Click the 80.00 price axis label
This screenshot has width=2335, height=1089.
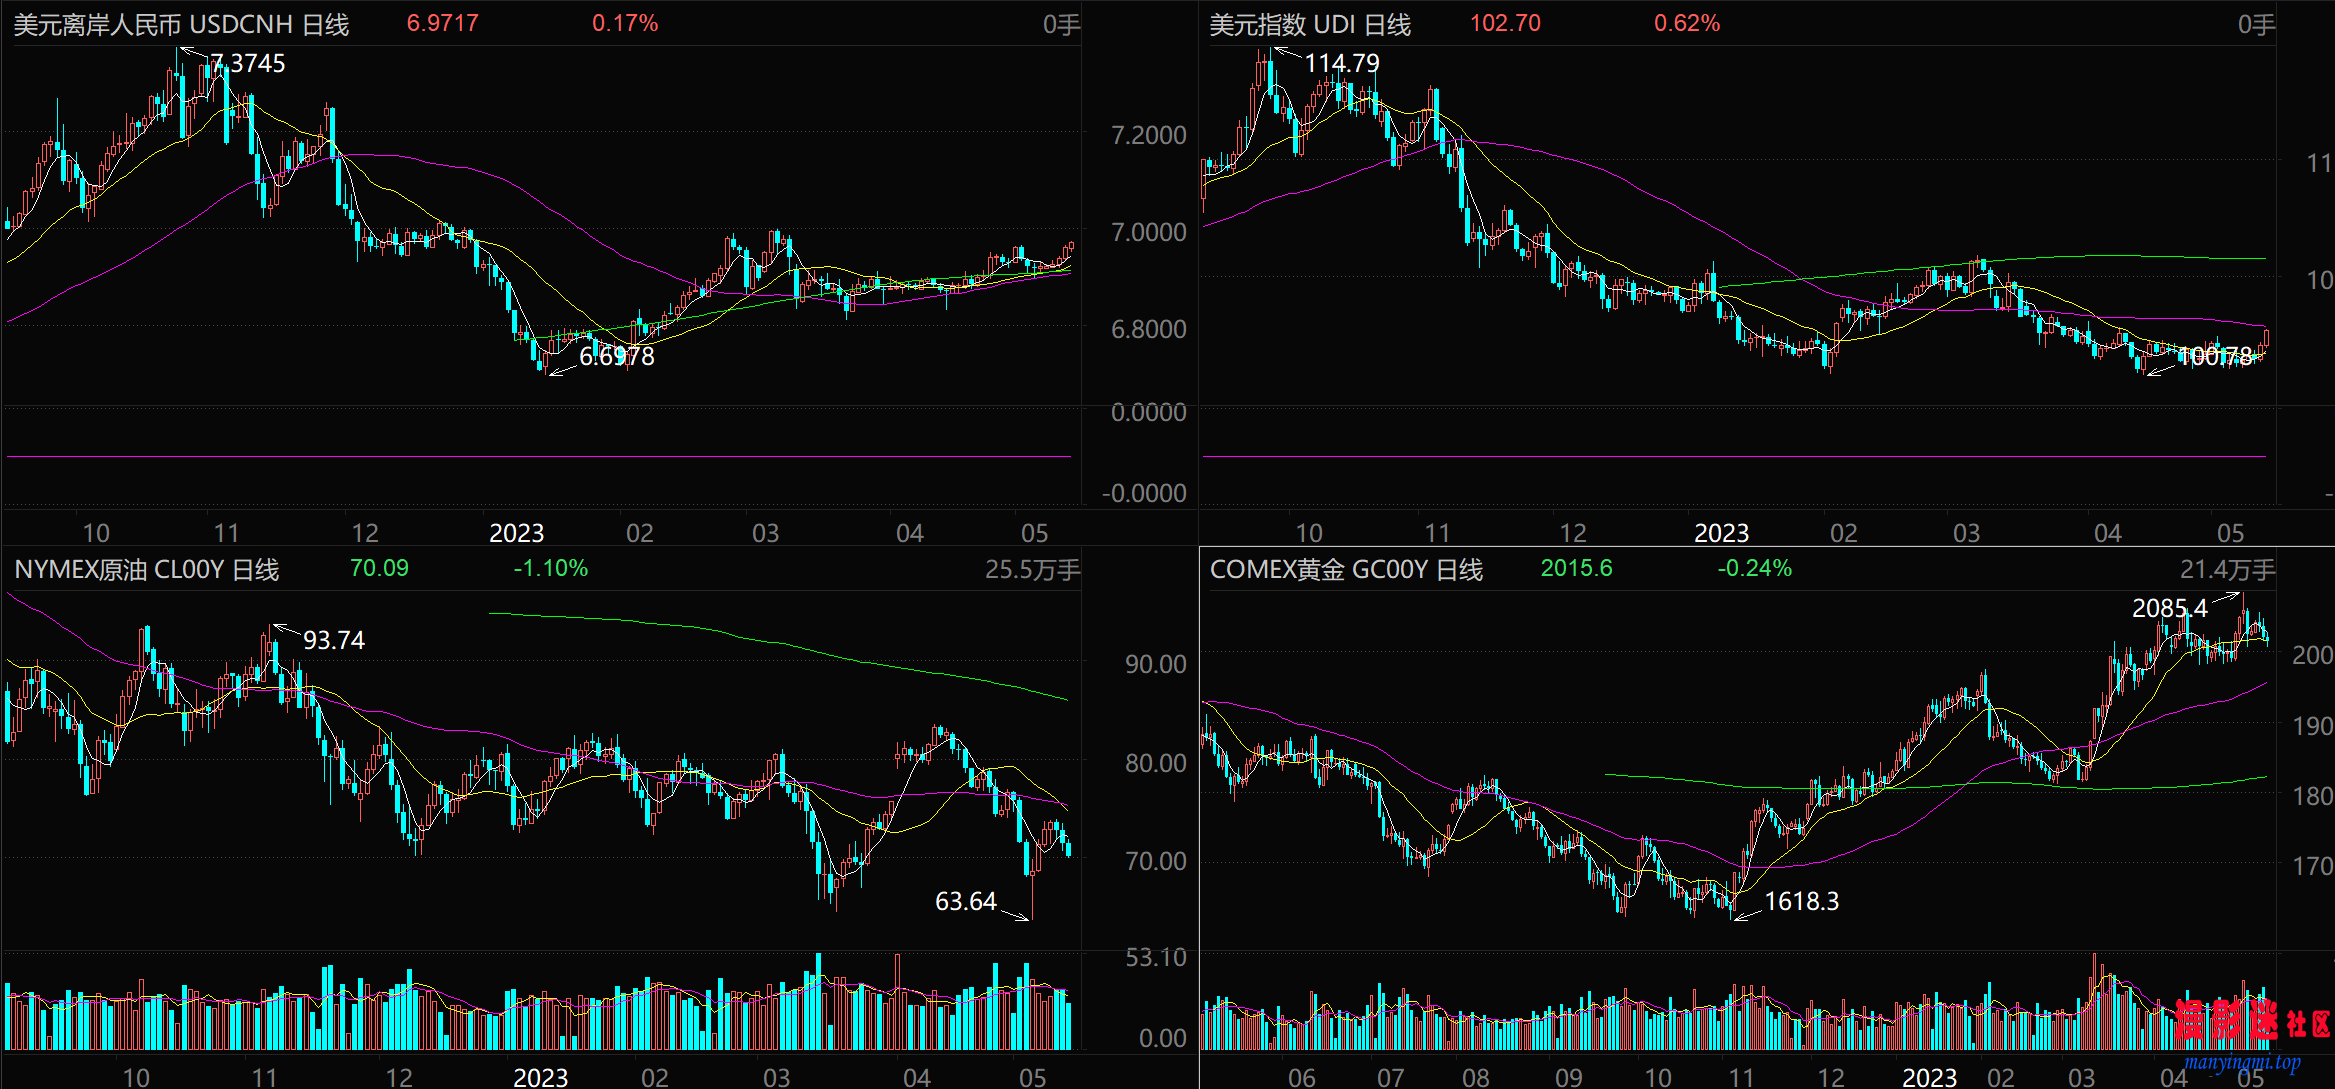click(x=1156, y=763)
